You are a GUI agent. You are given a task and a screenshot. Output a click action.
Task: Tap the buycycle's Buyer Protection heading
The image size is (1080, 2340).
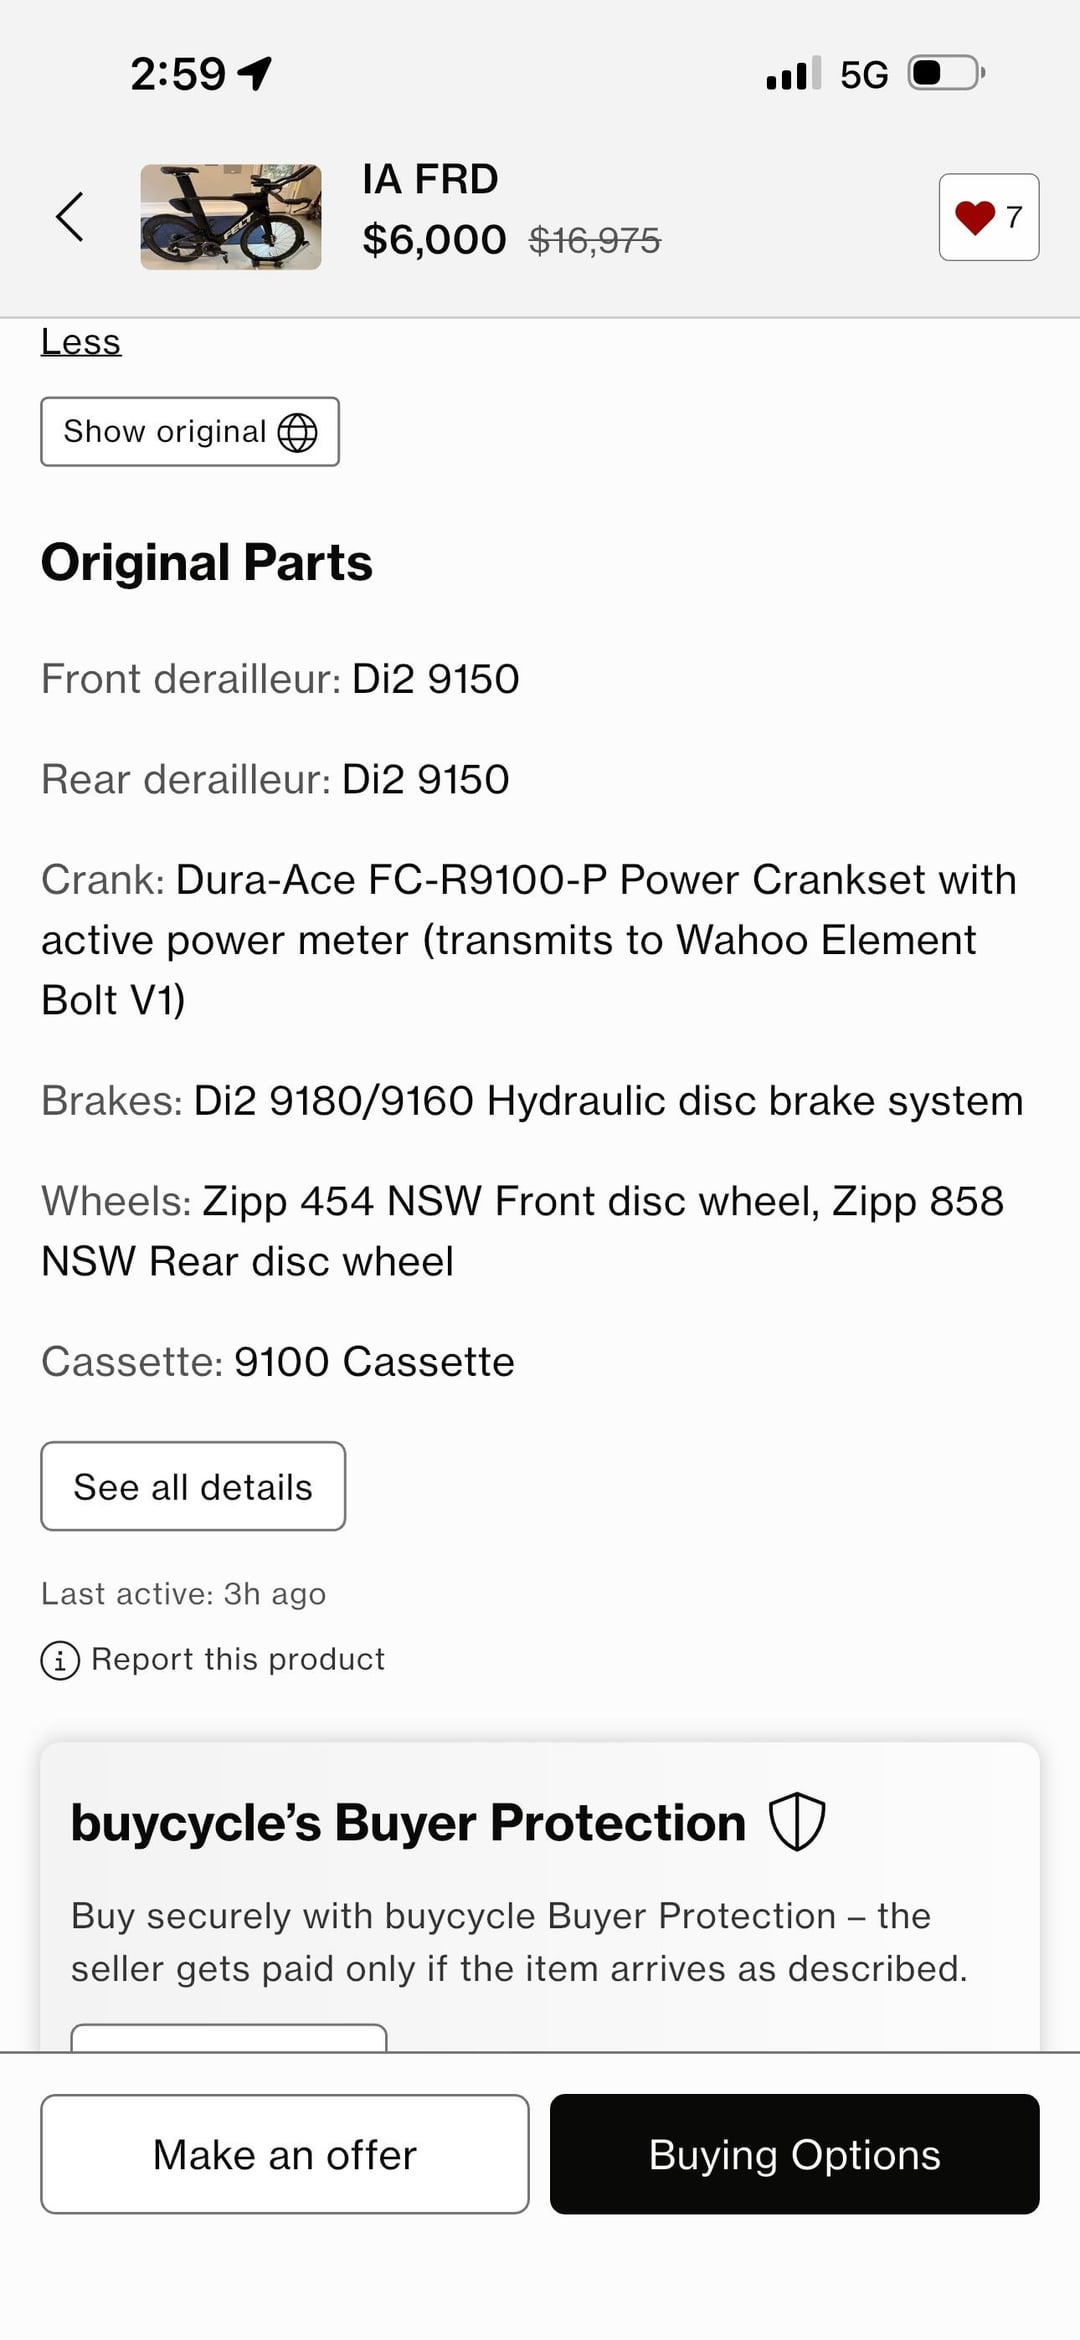(408, 1822)
